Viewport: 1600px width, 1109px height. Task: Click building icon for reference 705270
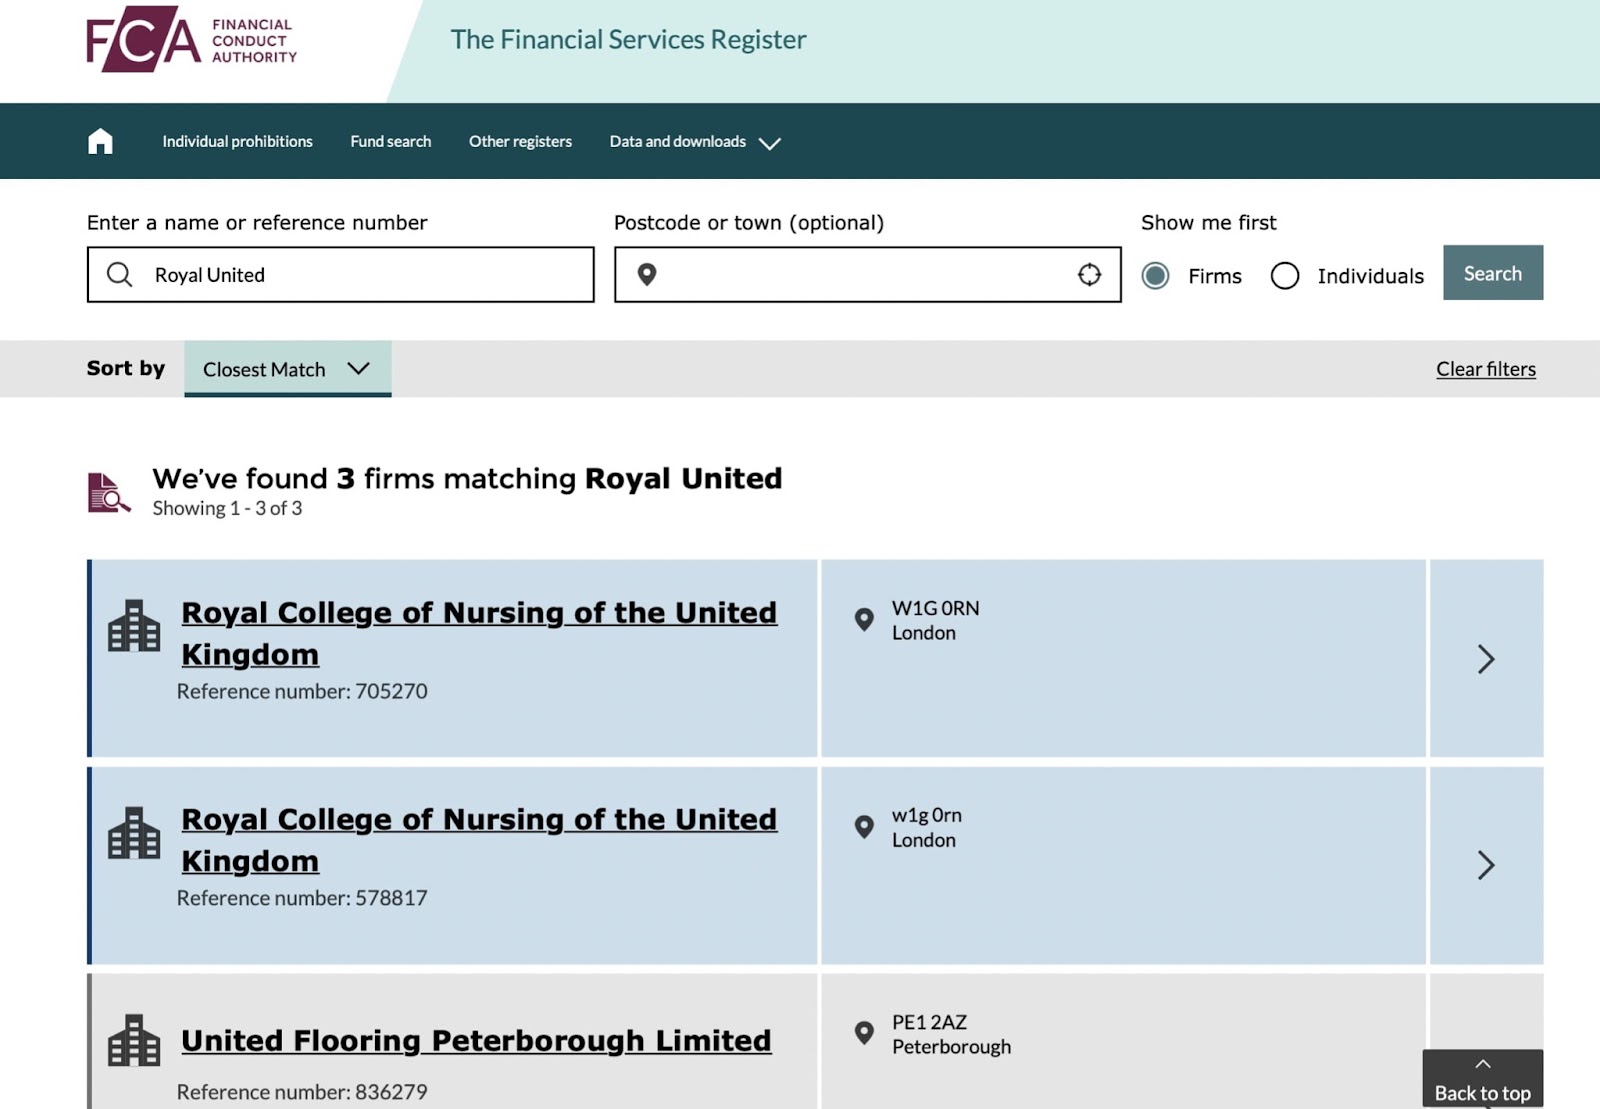coord(134,626)
